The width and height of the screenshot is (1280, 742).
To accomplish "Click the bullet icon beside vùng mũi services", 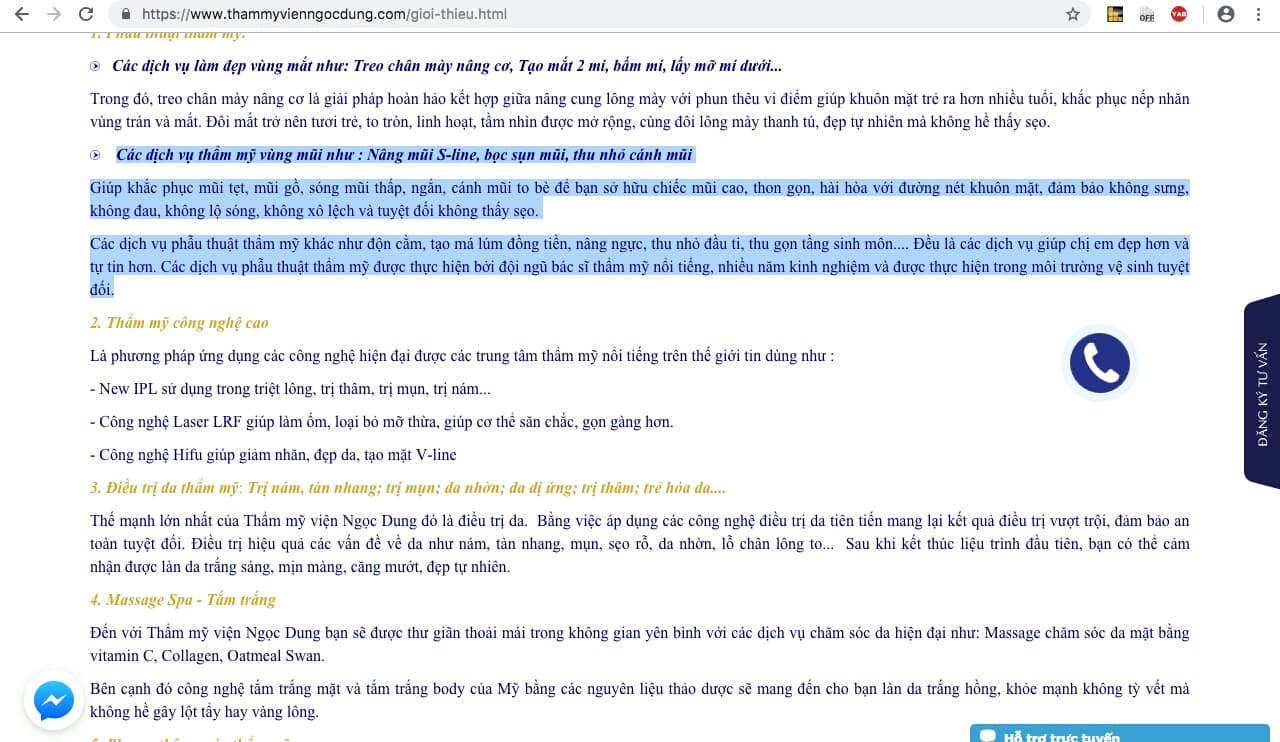I will (x=96, y=155).
